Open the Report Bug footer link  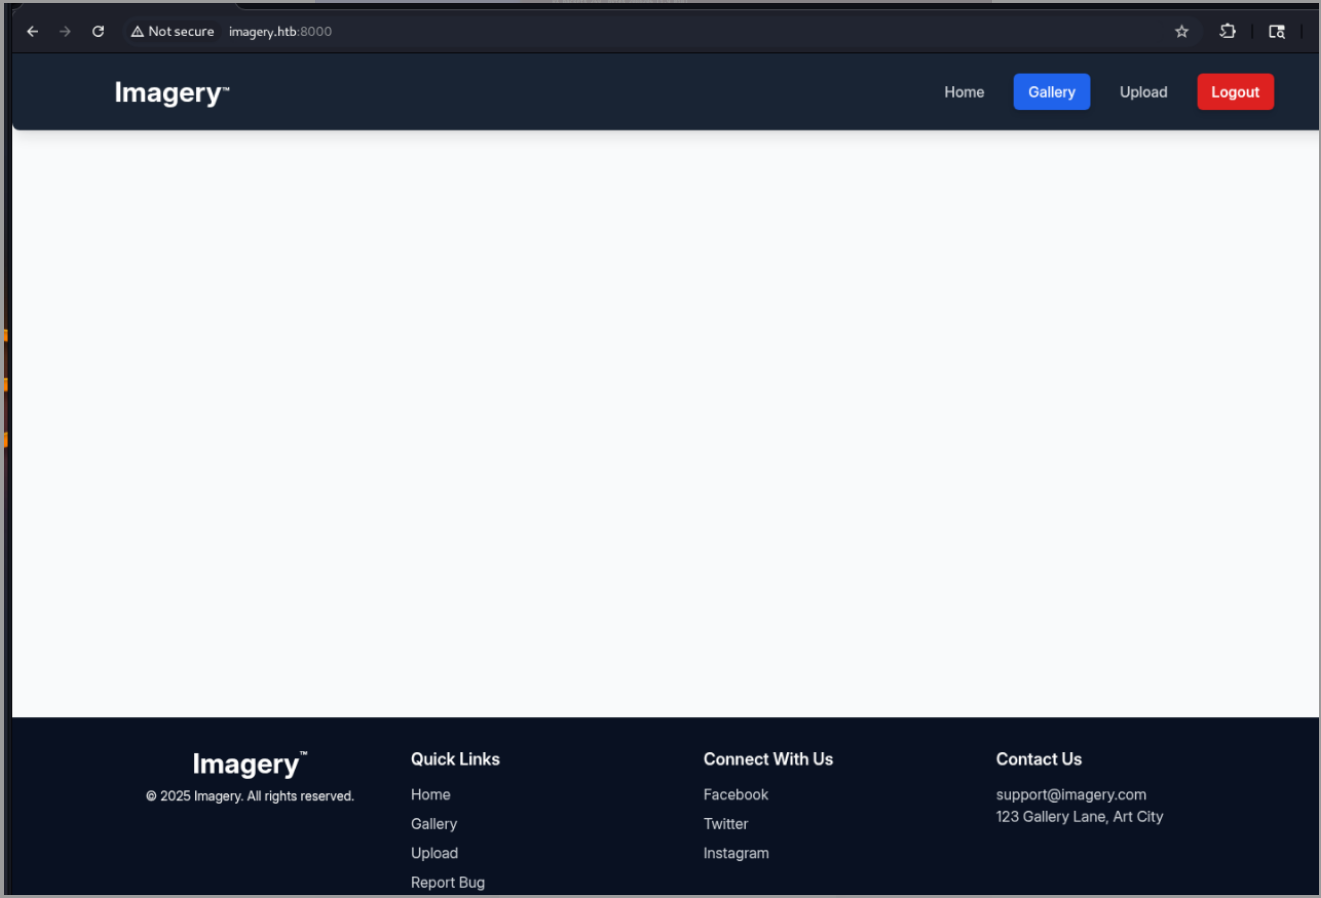448,882
